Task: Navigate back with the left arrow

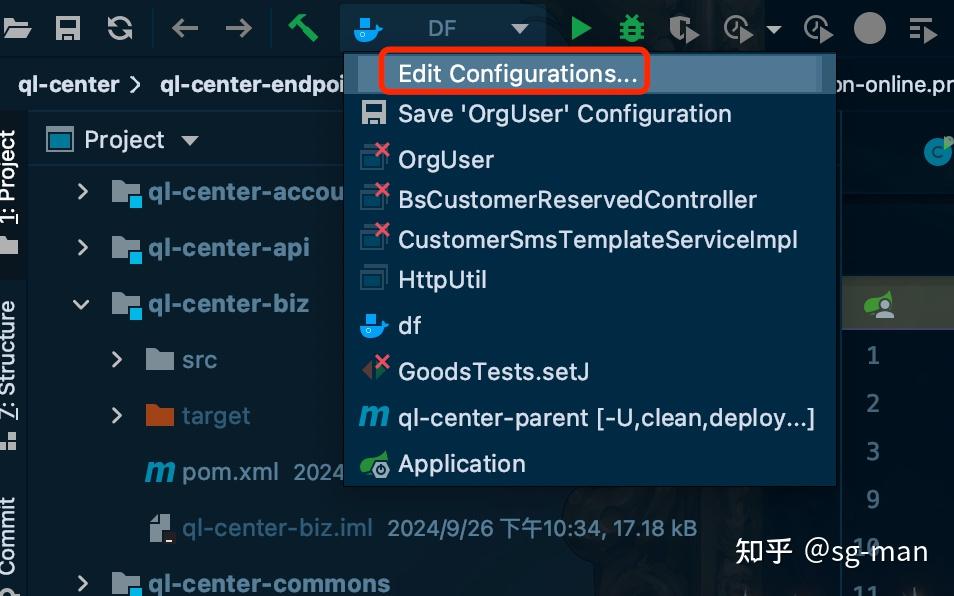Action: pyautogui.click(x=185, y=28)
